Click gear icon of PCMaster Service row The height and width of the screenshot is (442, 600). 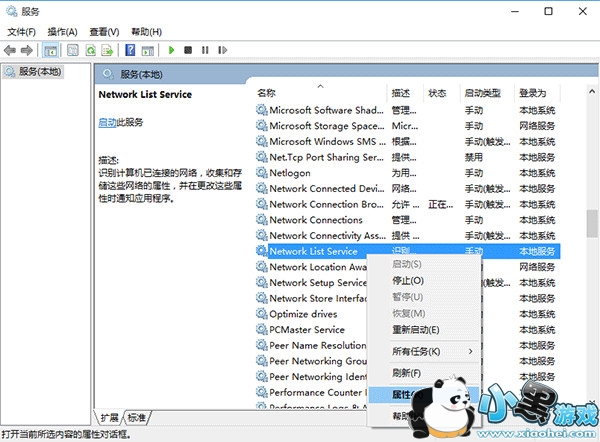tap(262, 330)
